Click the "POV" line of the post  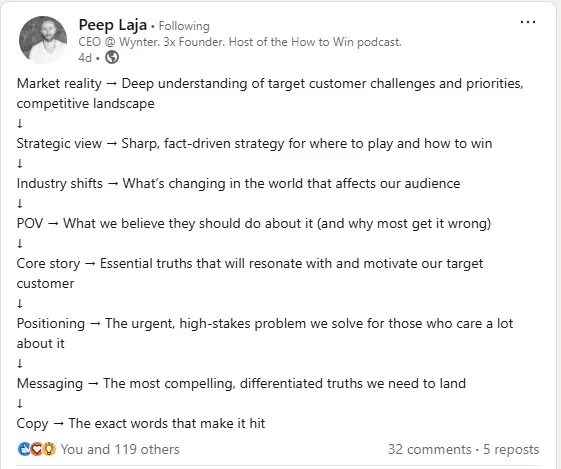[254, 224]
